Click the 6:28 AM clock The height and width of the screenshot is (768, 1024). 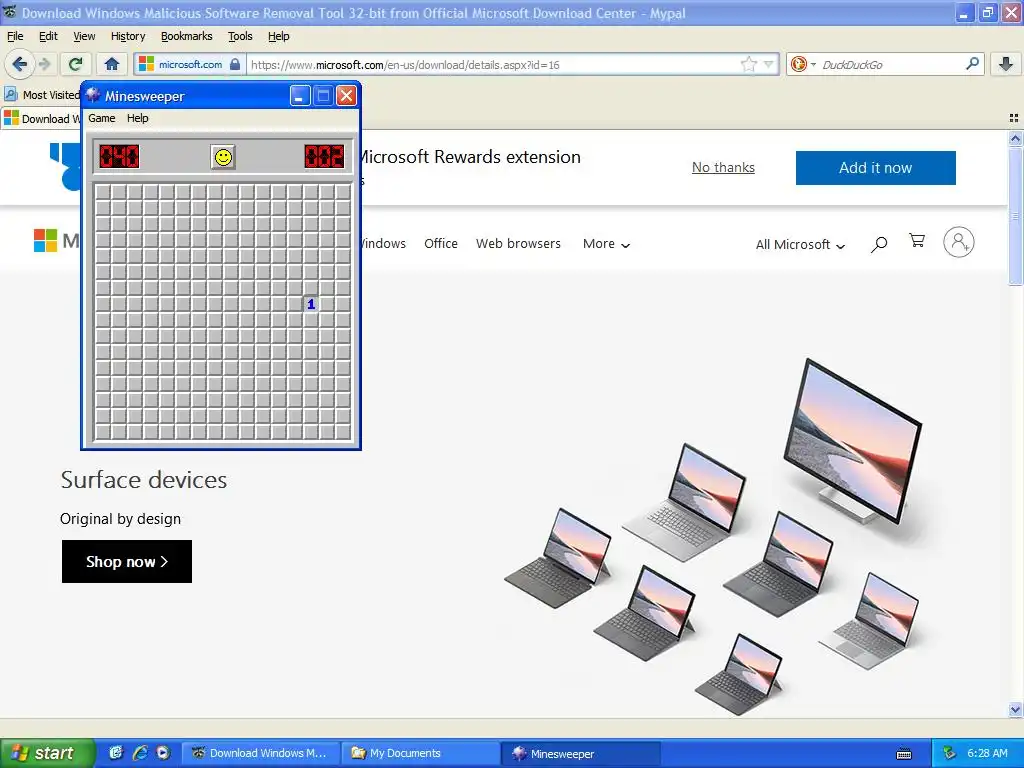pos(987,753)
